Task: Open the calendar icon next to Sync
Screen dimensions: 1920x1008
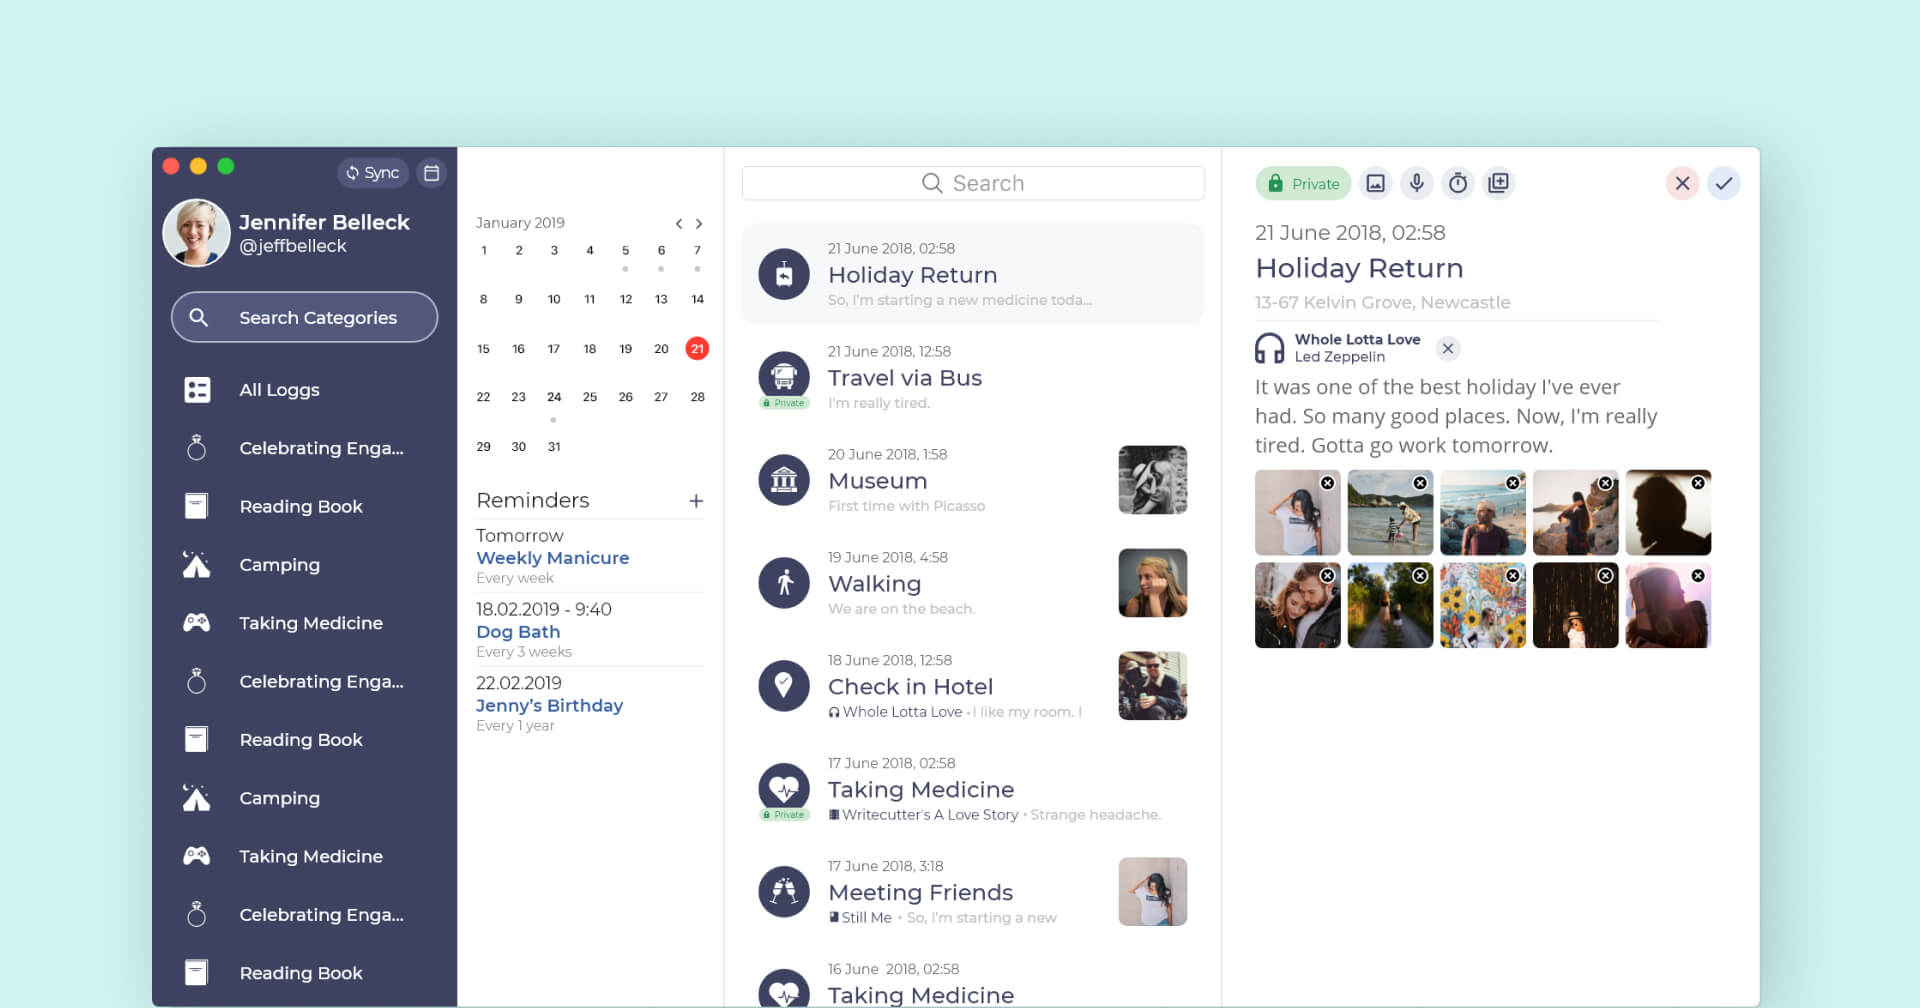Action: (x=431, y=172)
